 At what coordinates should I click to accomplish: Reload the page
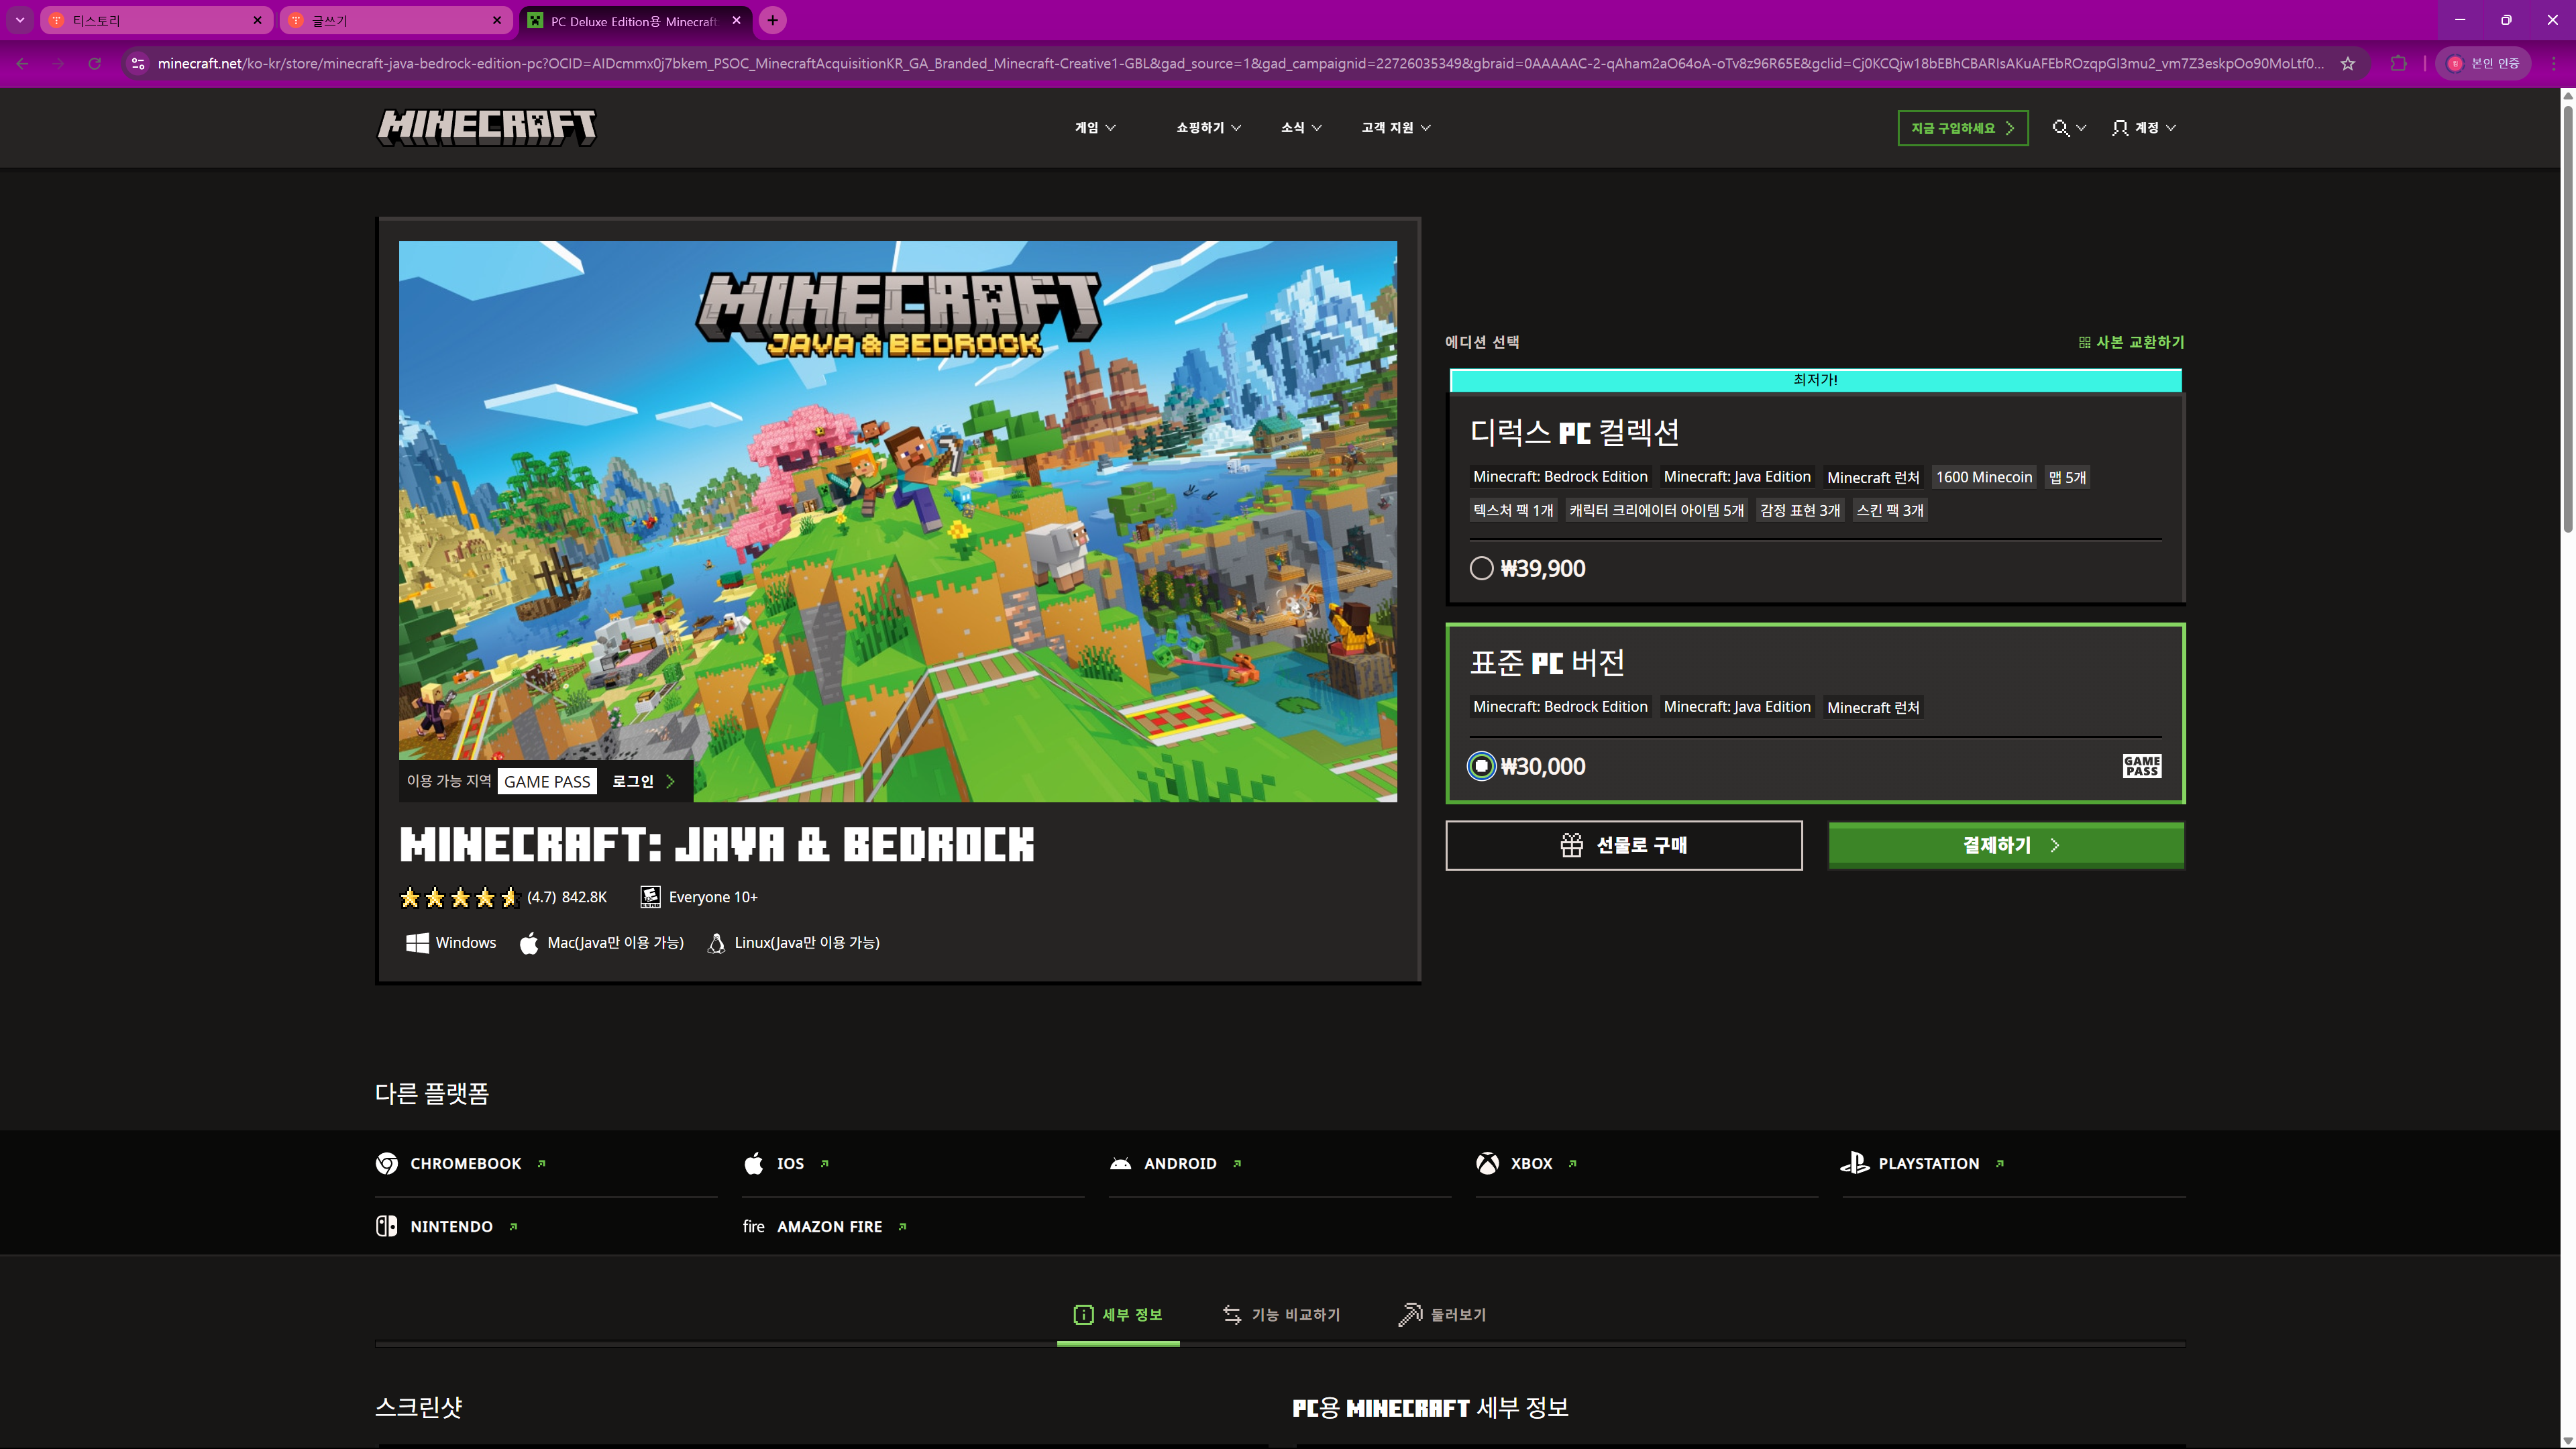point(94,63)
